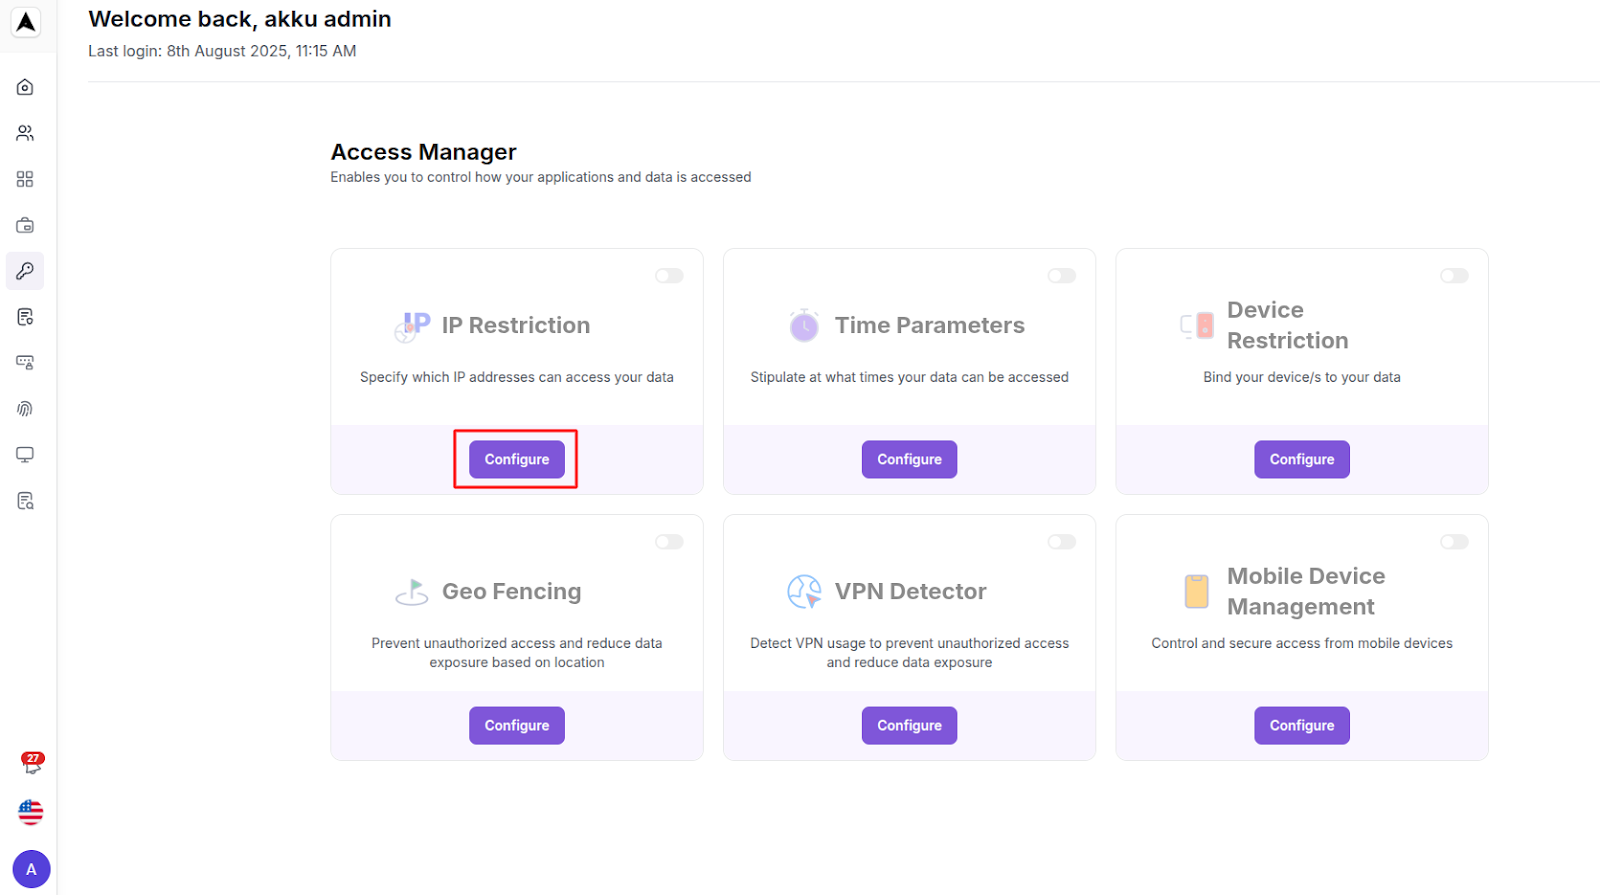Click the Time Parameters title
Screen dimensions: 1600x895
pyautogui.click(x=930, y=326)
